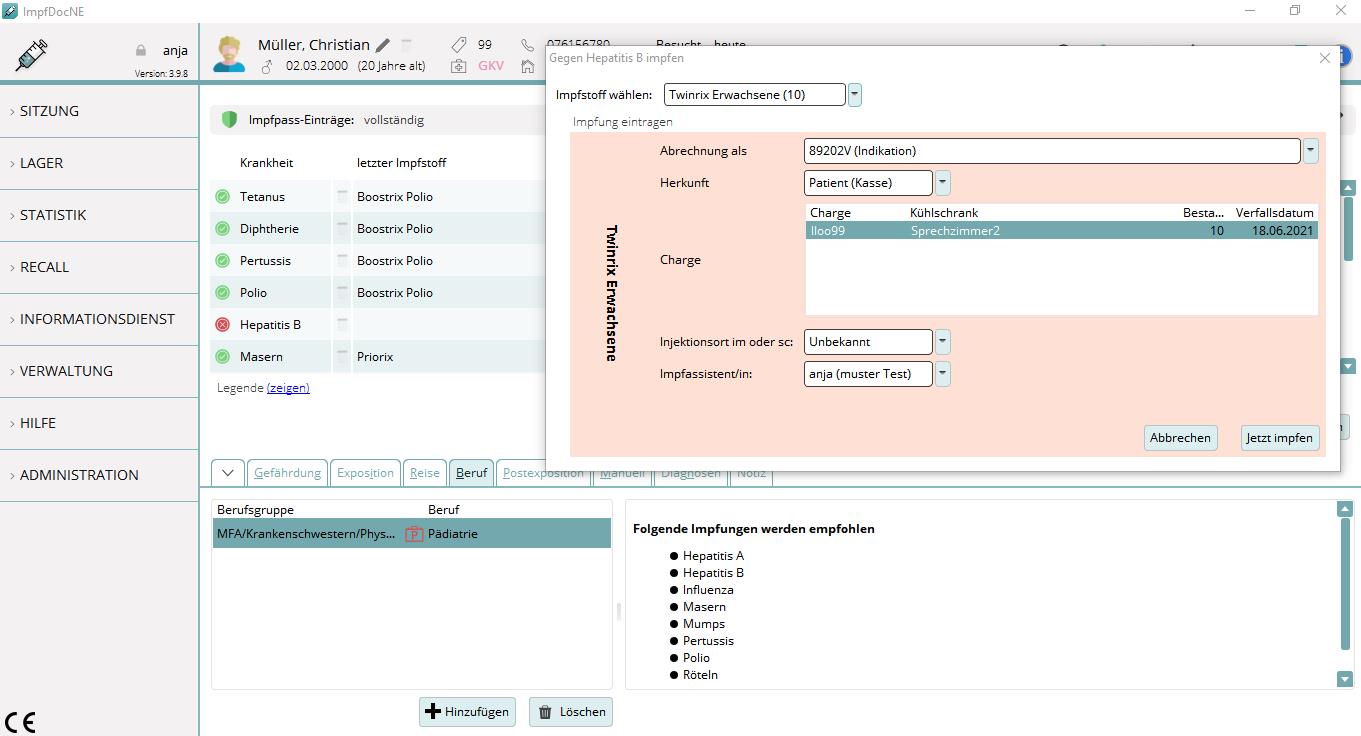Click the green shield Impfpass icon
The image size is (1361, 736).
point(229,120)
